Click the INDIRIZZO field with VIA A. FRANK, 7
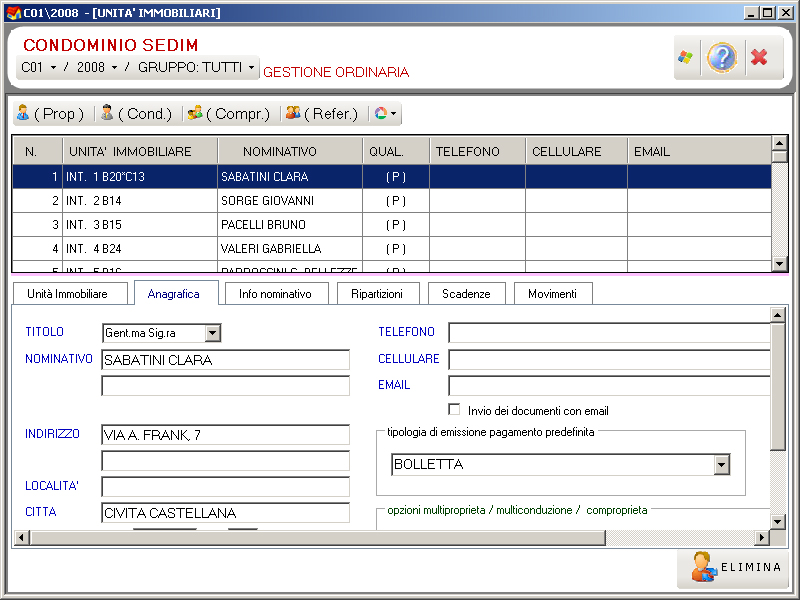Screen dimensions: 800x600 [x=226, y=435]
